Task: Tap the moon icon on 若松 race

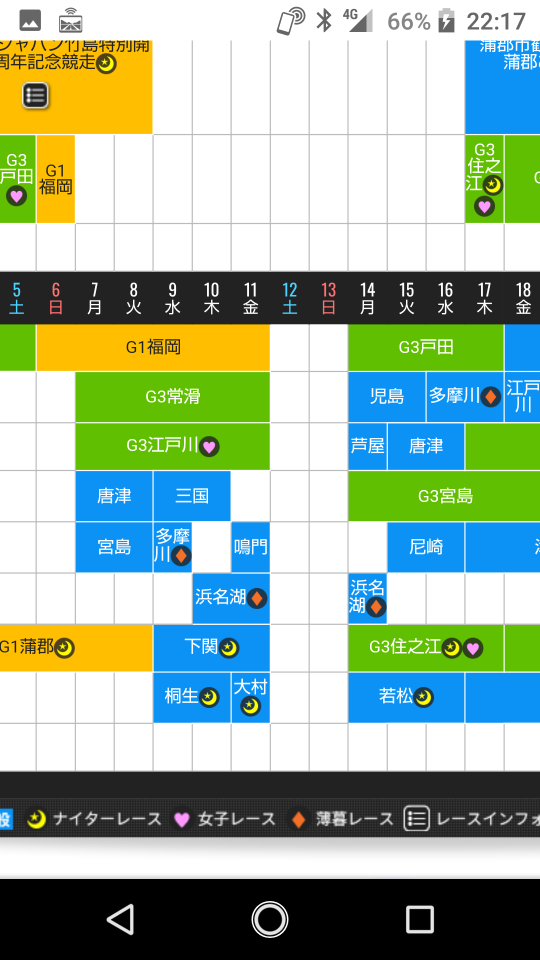Action: (423, 697)
